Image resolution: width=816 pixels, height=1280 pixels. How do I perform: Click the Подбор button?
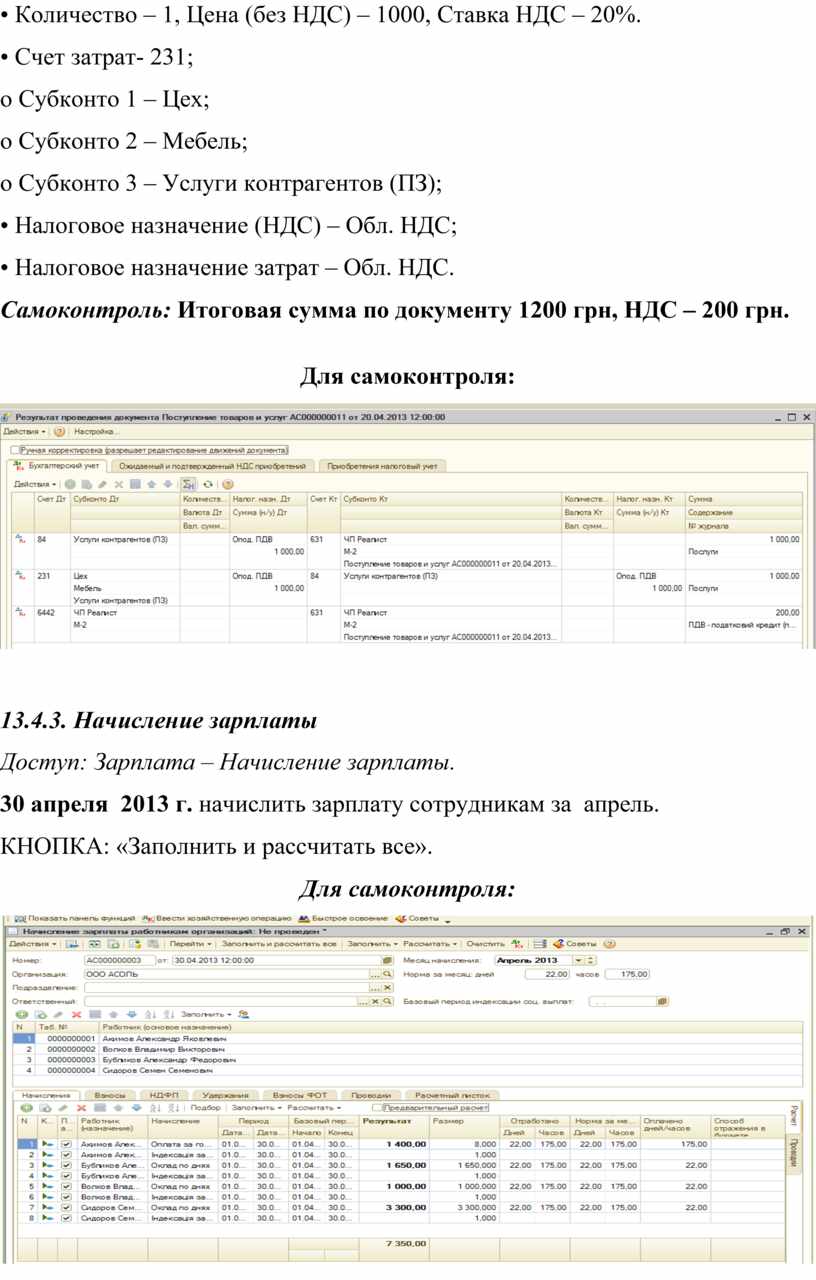[205, 1108]
